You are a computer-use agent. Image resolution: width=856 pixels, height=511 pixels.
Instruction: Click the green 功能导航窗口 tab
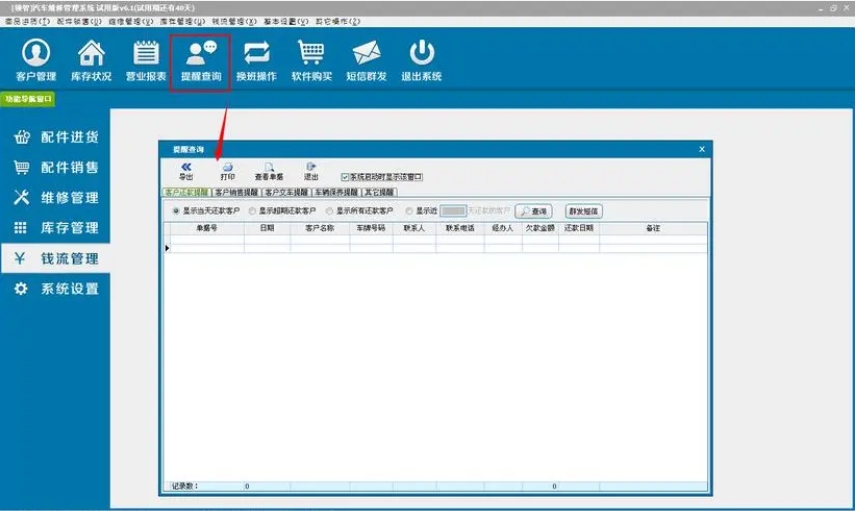tap(28, 99)
